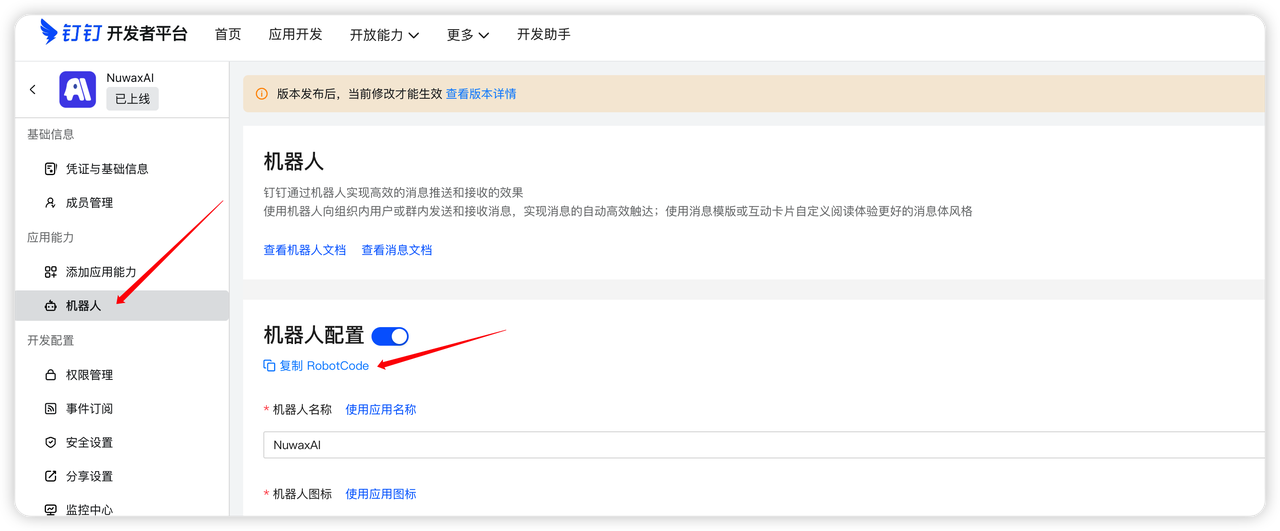This screenshot has width=1280, height=531.
Task: Click 使用应用名称 link
Action: 381,410
